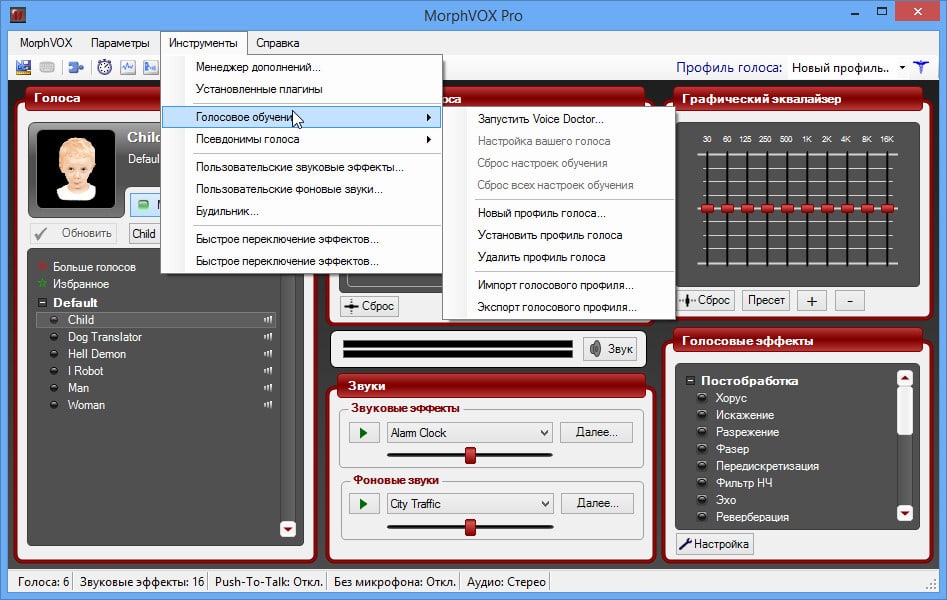
Task: Click Далее... next to Alarm Clock
Action: [x=596, y=433]
